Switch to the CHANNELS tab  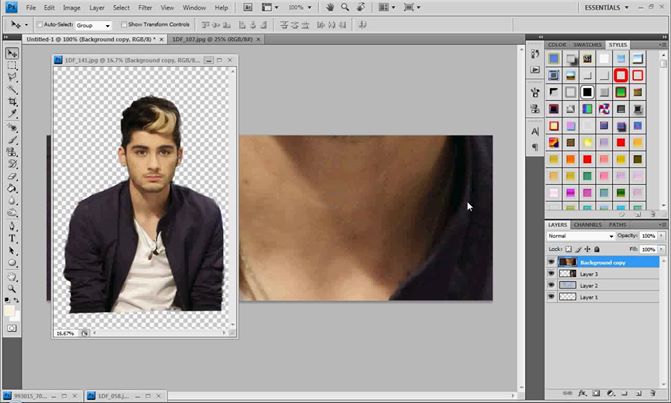pyautogui.click(x=588, y=225)
